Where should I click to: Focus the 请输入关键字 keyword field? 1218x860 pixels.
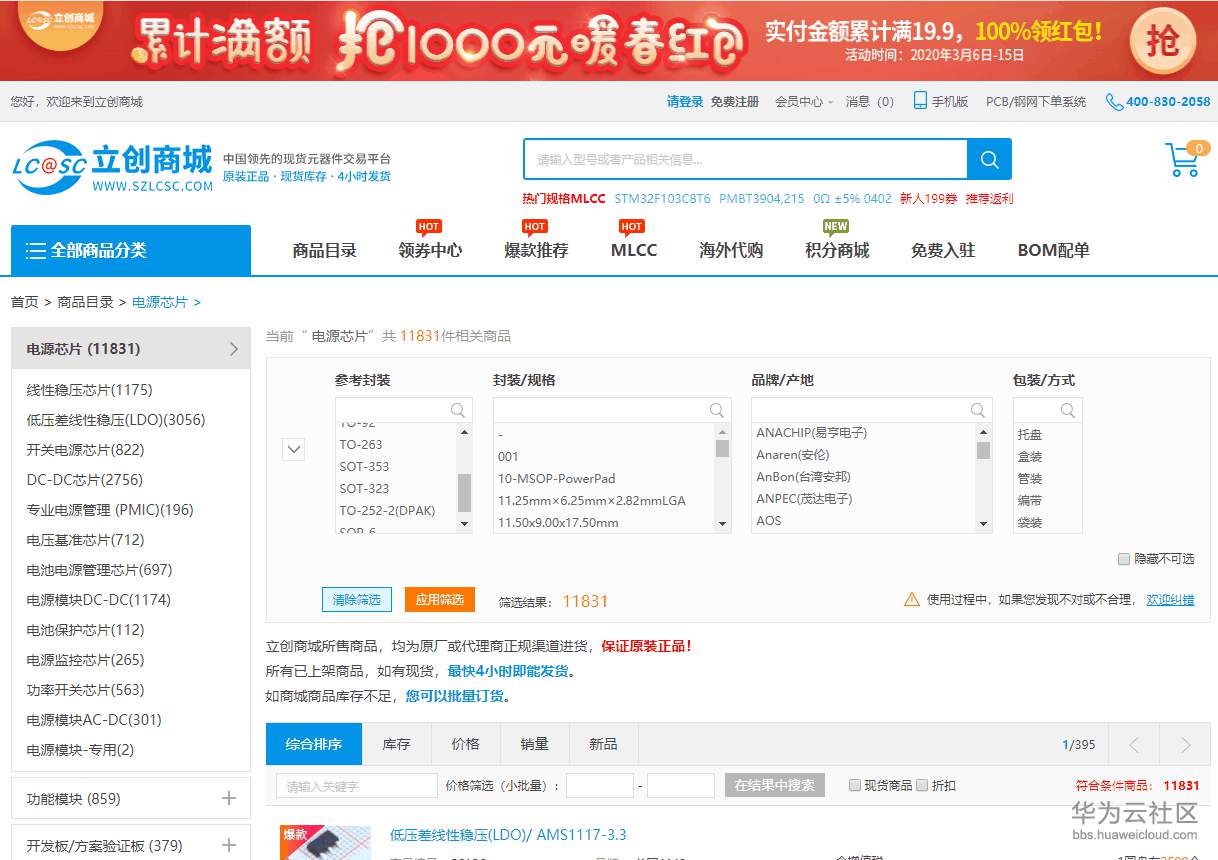(357, 785)
